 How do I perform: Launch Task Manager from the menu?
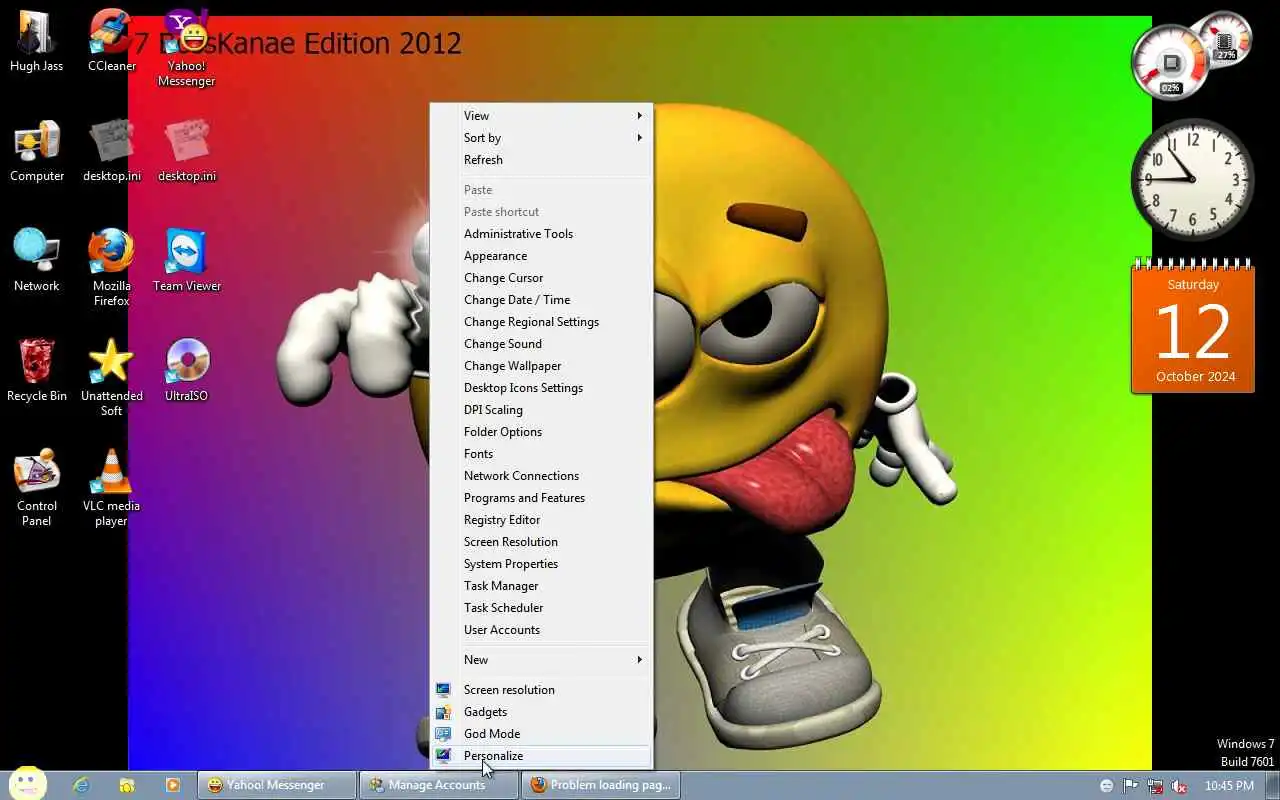coord(541,586)
